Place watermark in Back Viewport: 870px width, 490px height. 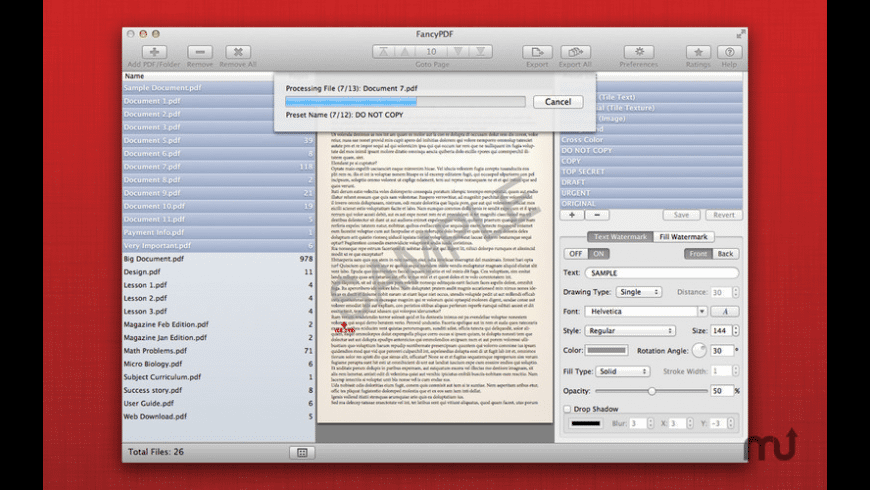pos(725,254)
